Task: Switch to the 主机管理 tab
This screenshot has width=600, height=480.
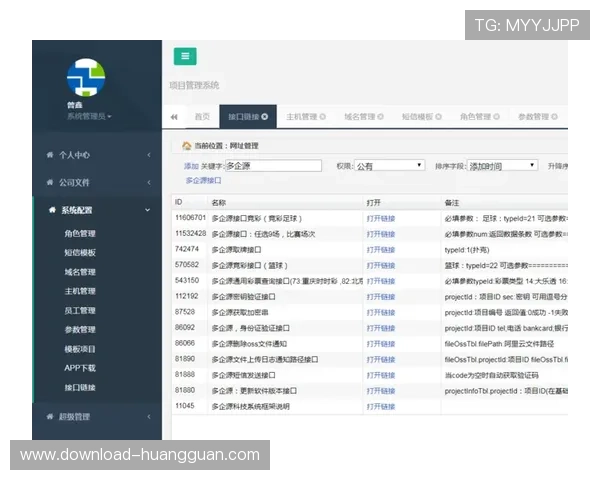Action: (x=302, y=117)
